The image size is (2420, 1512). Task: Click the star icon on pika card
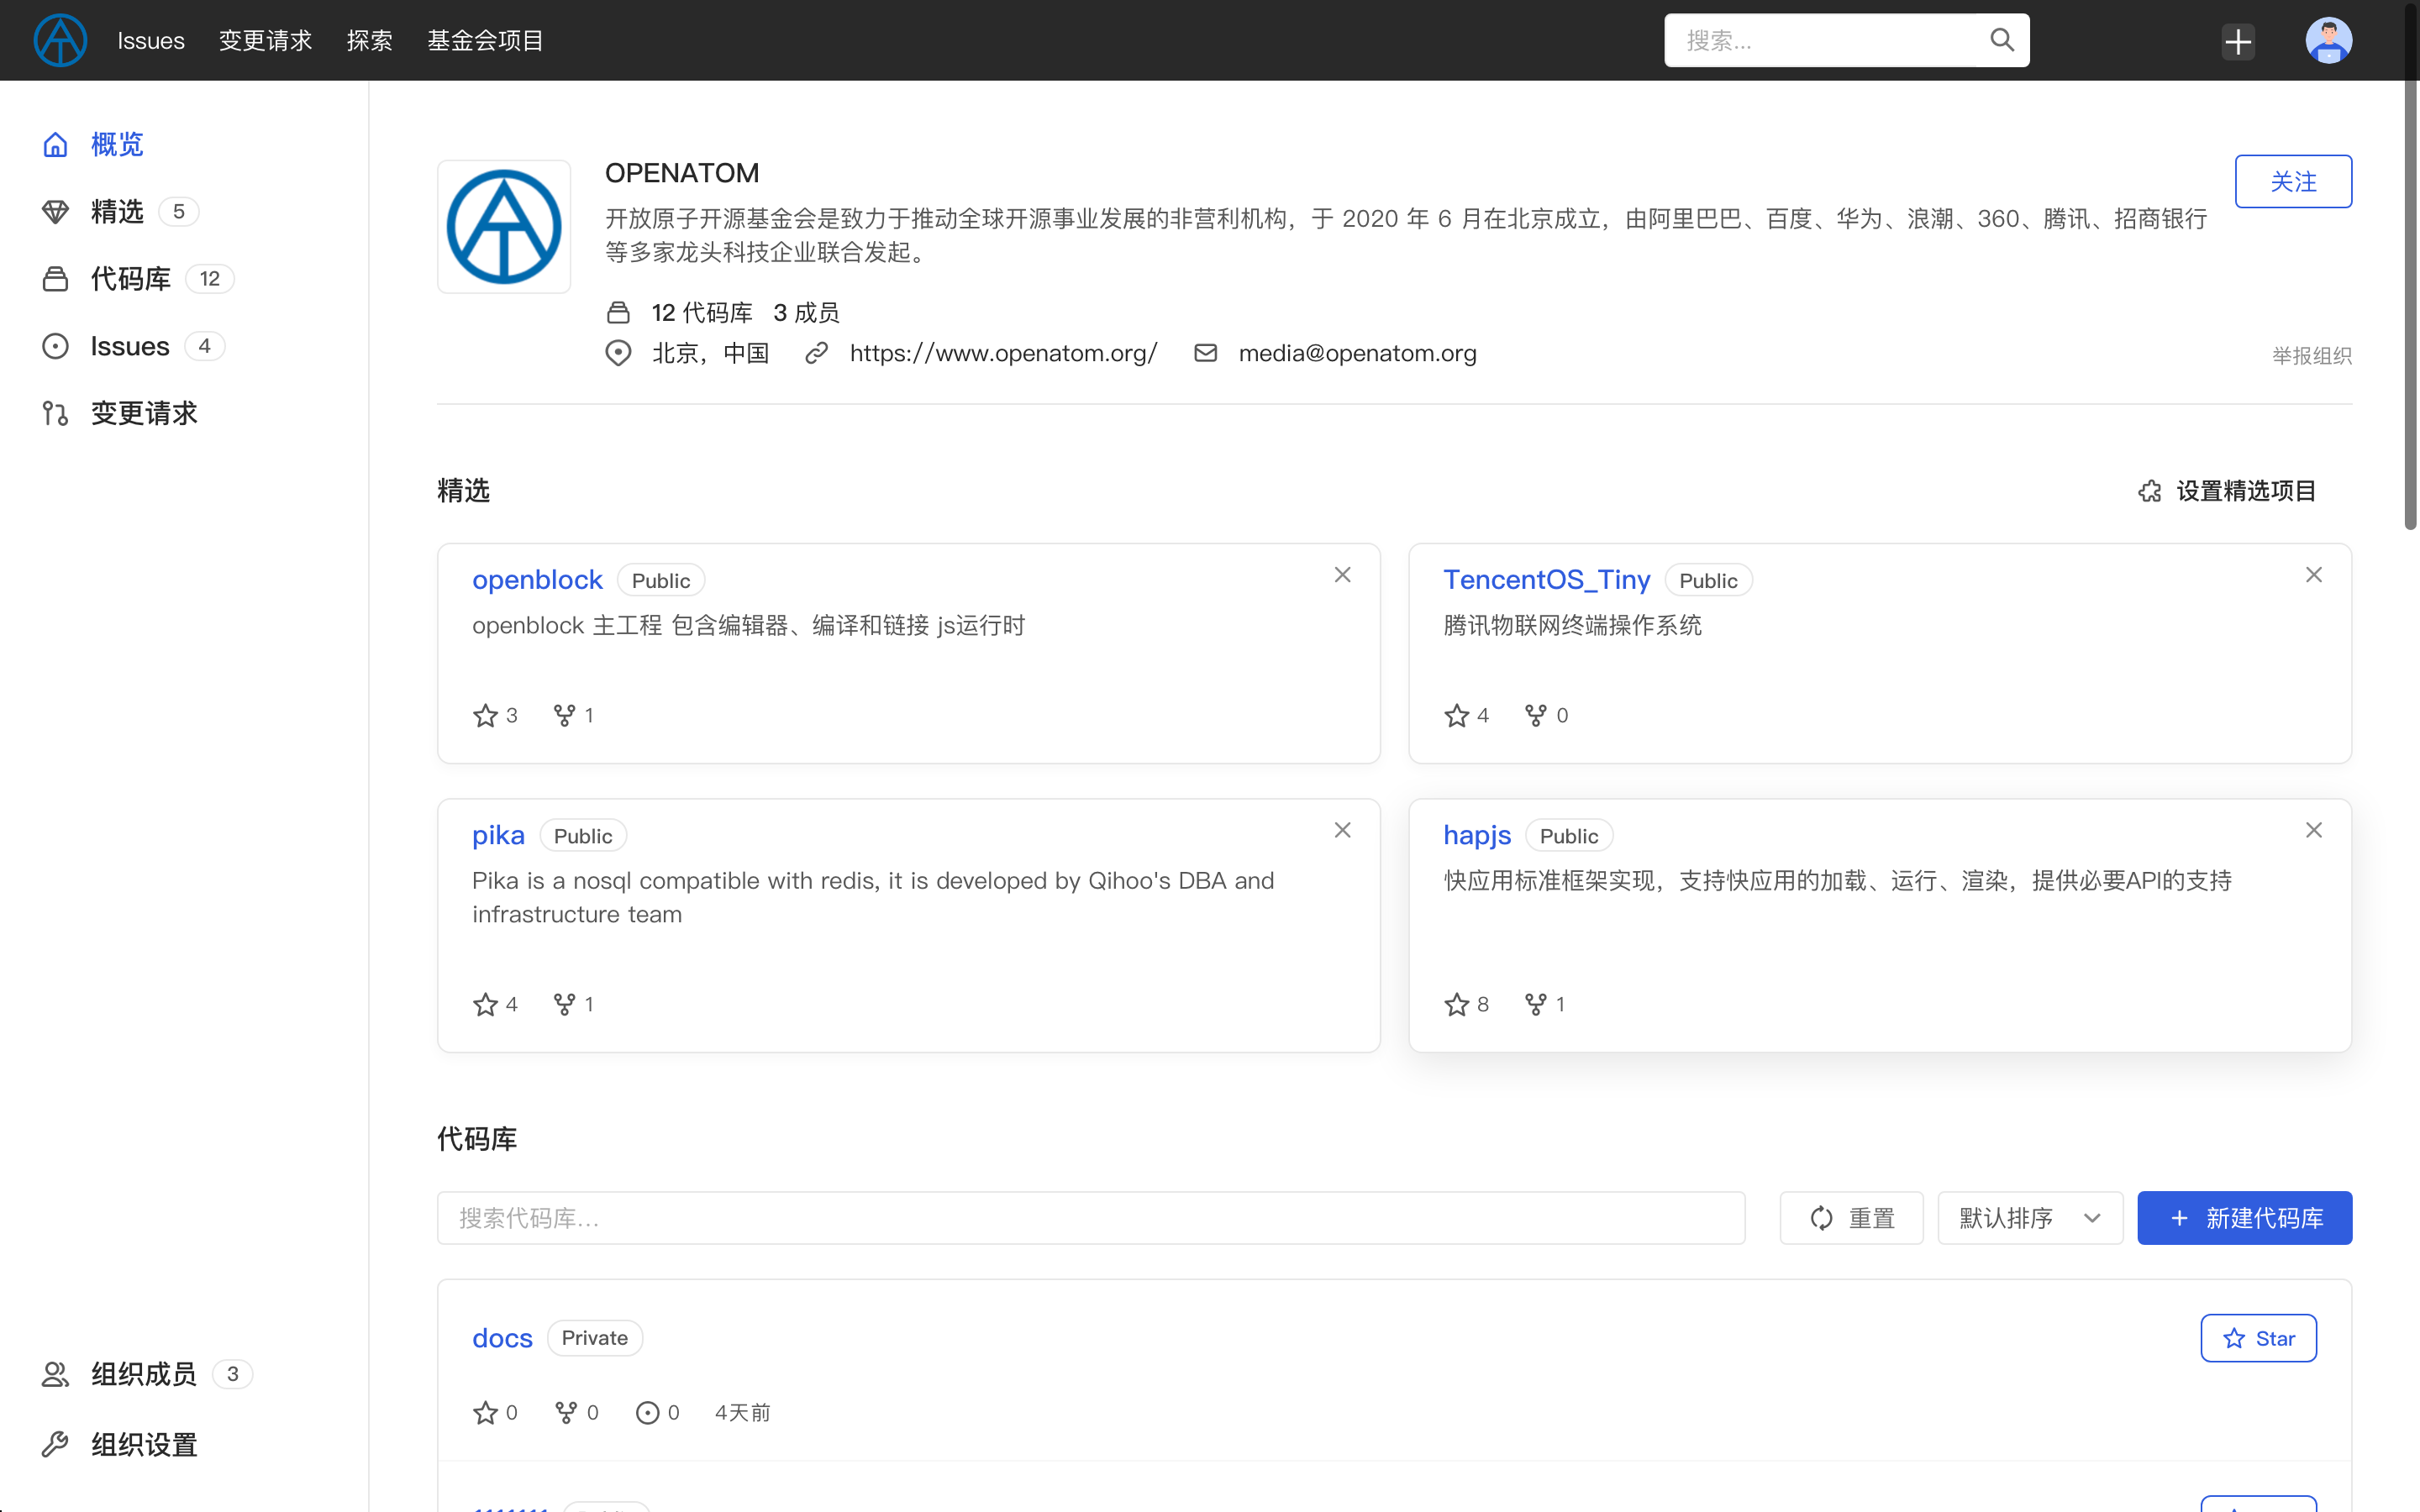coord(485,1004)
